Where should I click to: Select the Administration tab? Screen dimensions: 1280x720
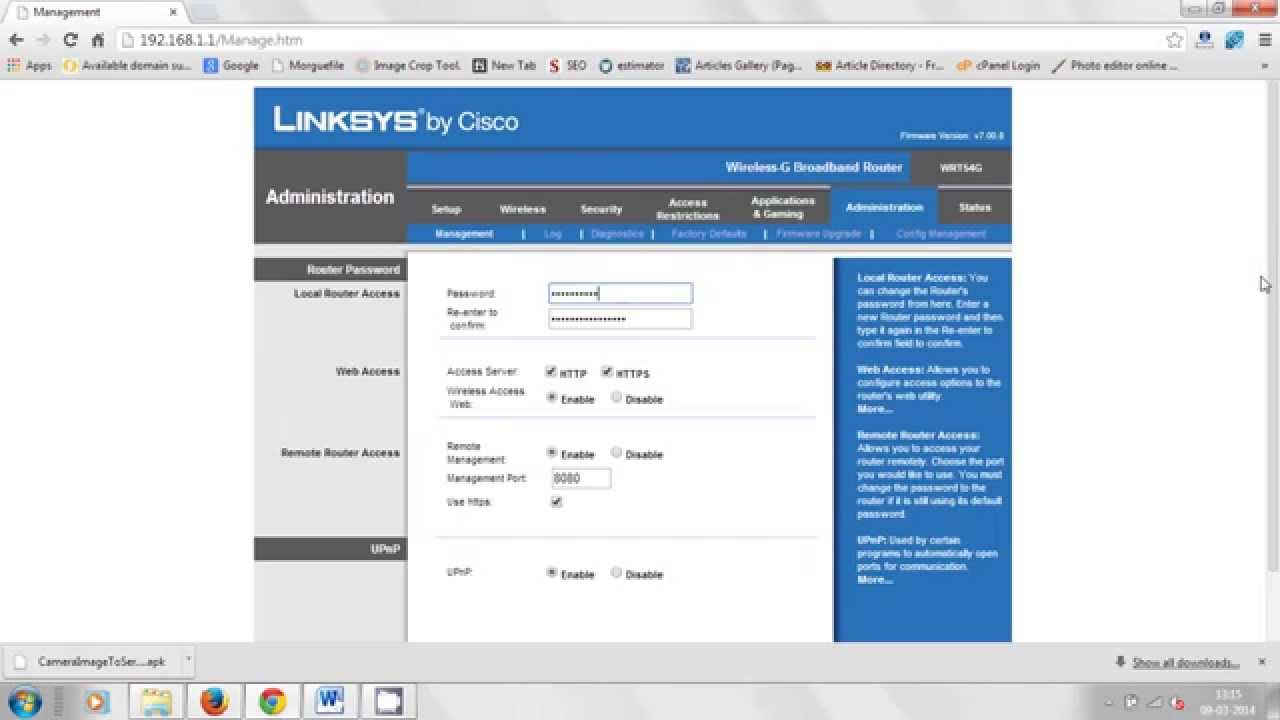884,207
